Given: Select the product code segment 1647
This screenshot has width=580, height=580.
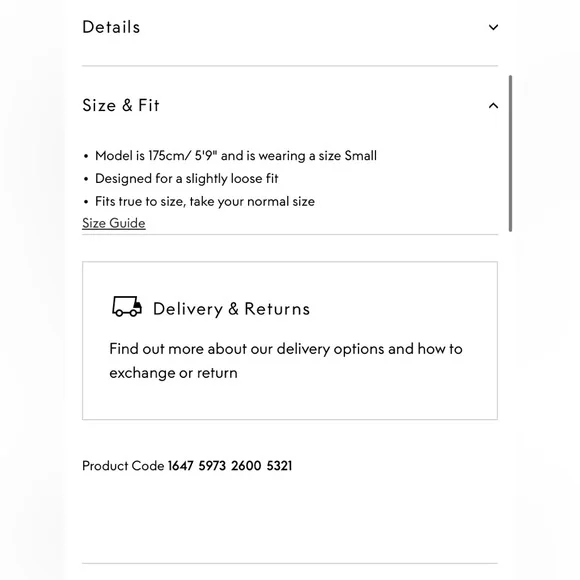Looking at the screenshot, I should point(181,466).
